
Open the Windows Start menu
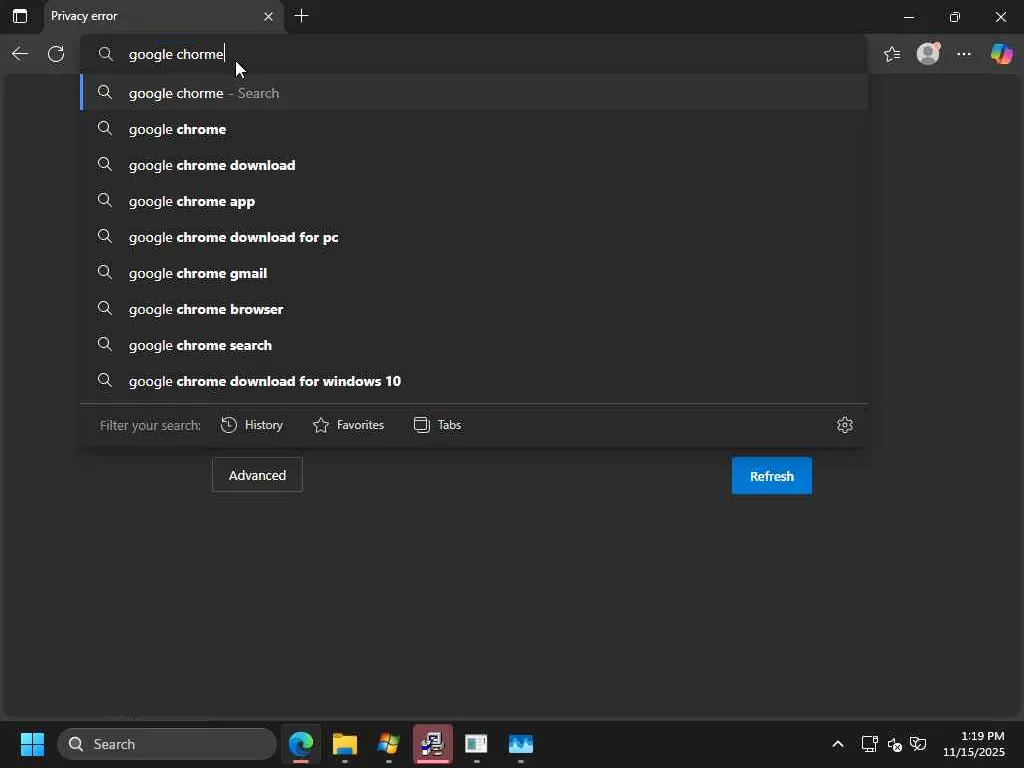tap(32, 744)
